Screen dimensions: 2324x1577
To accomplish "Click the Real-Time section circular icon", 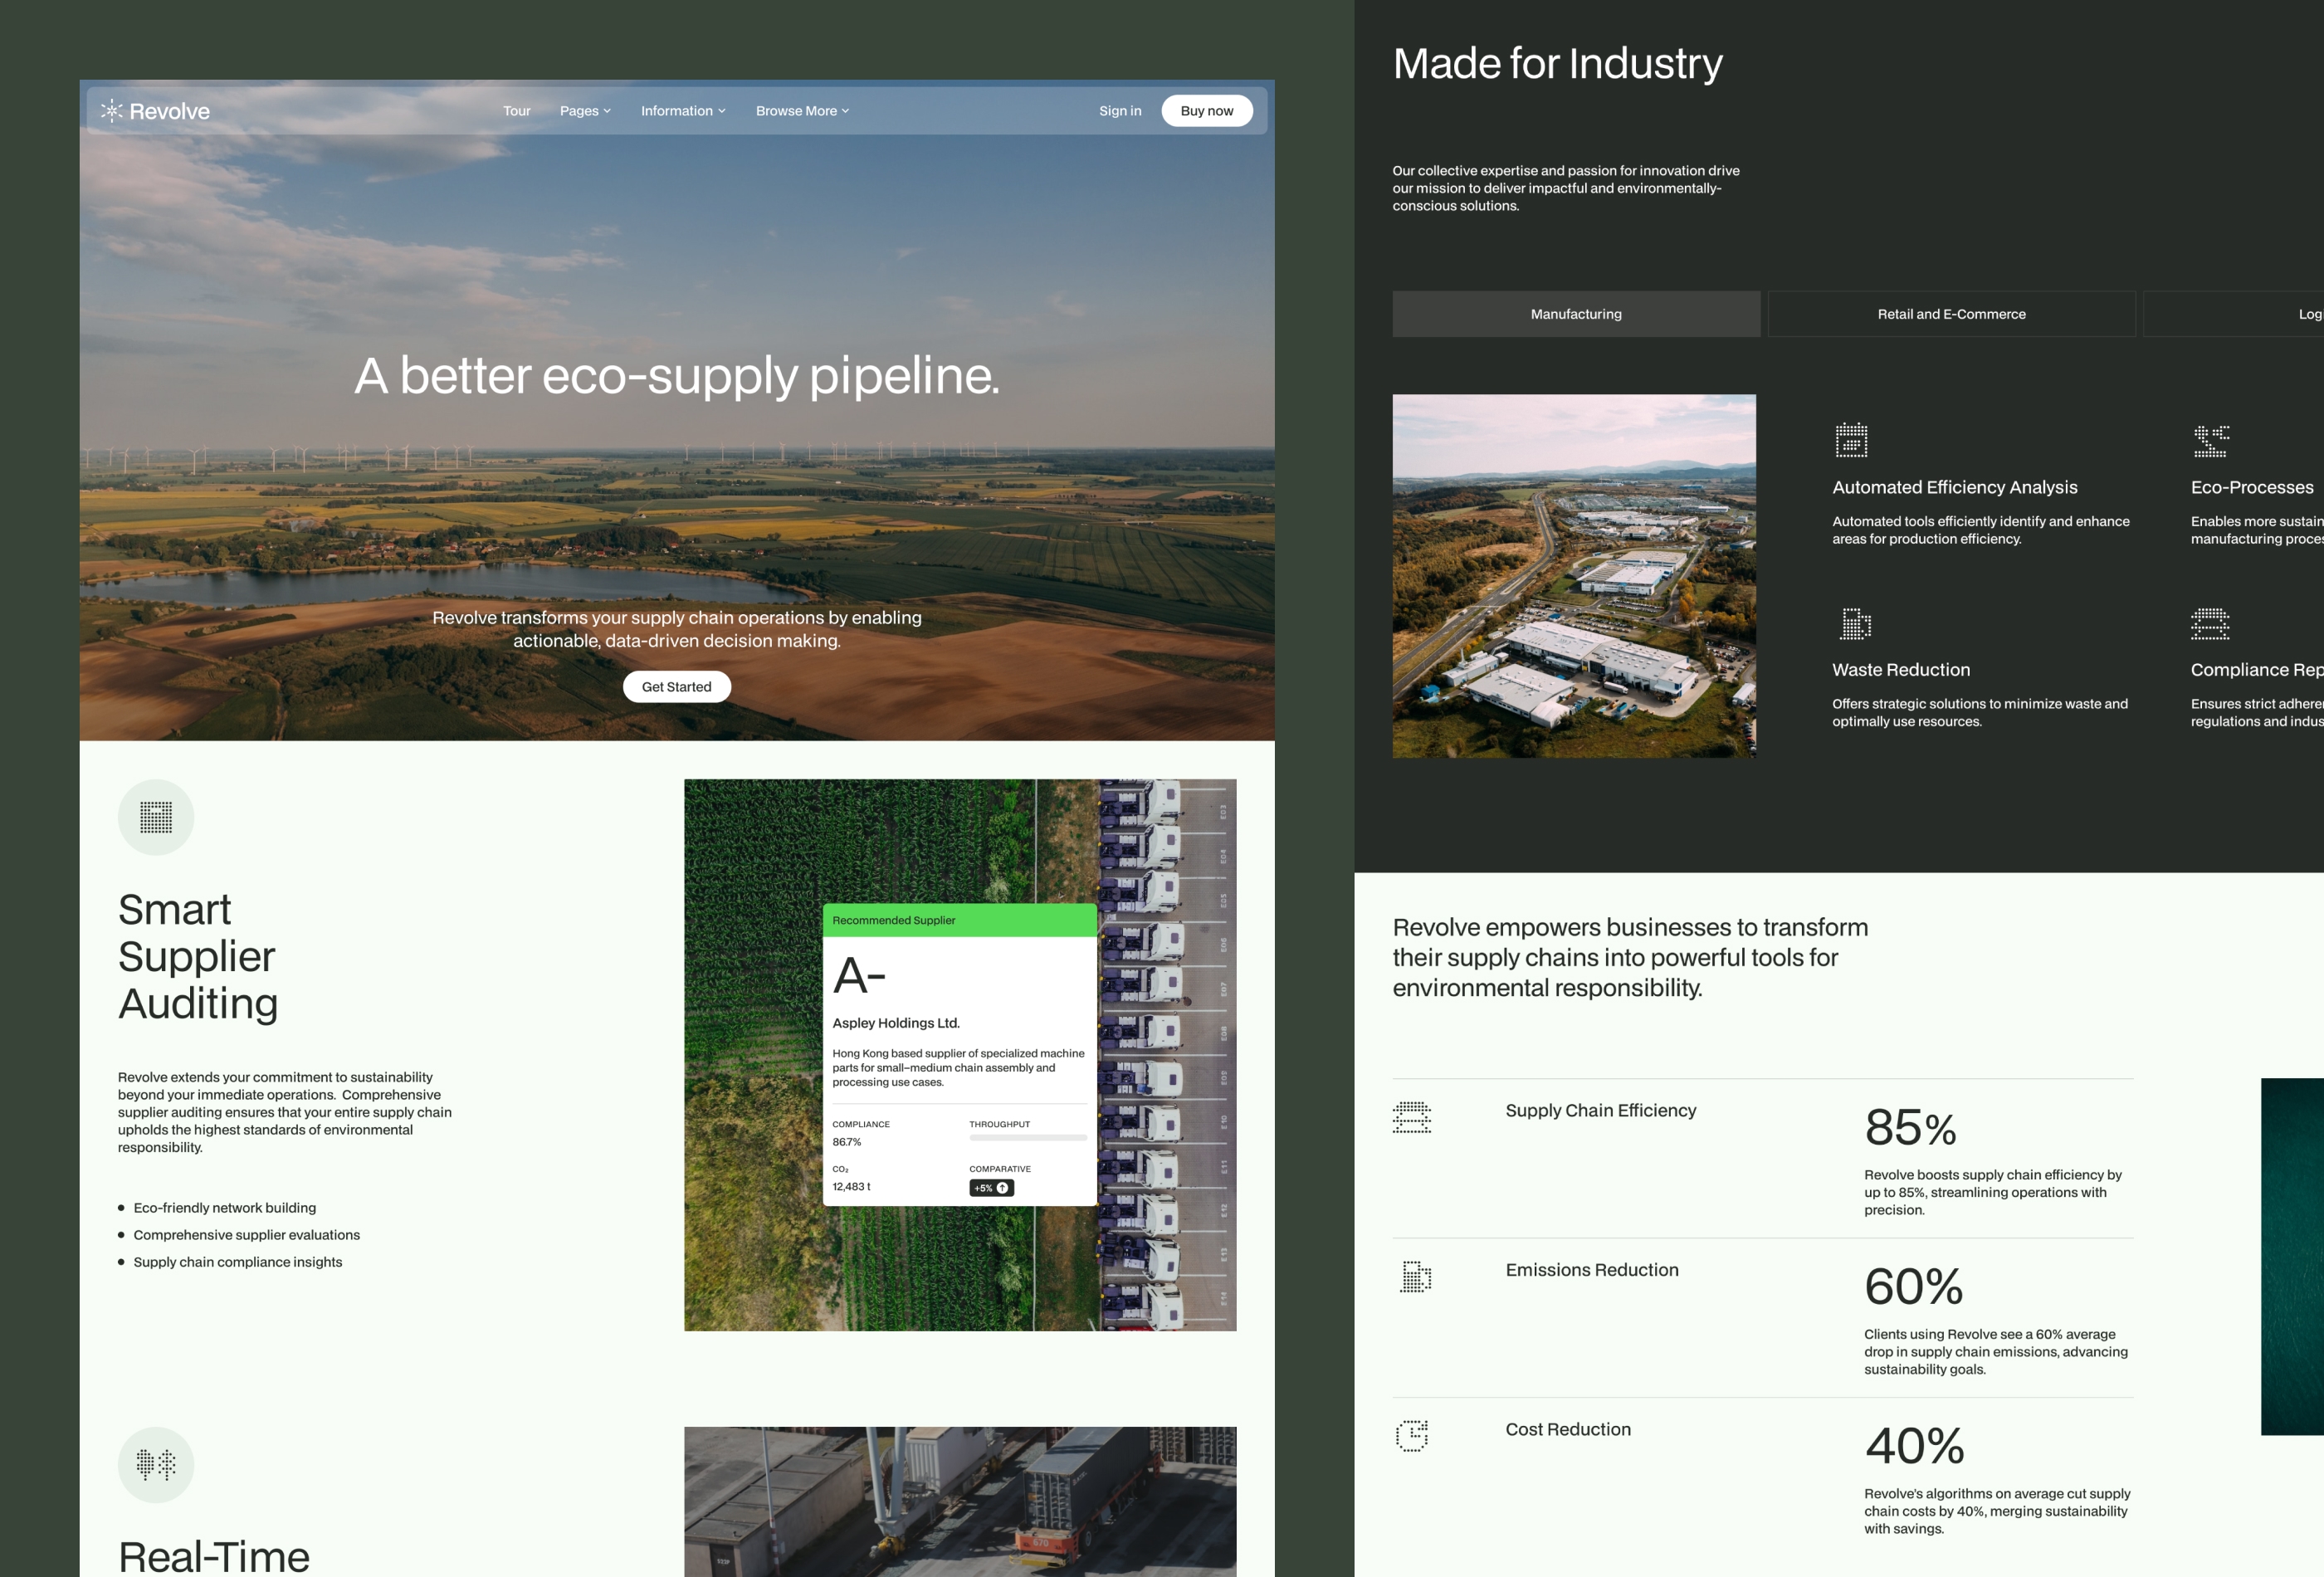I will click(x=155, y=1463).
